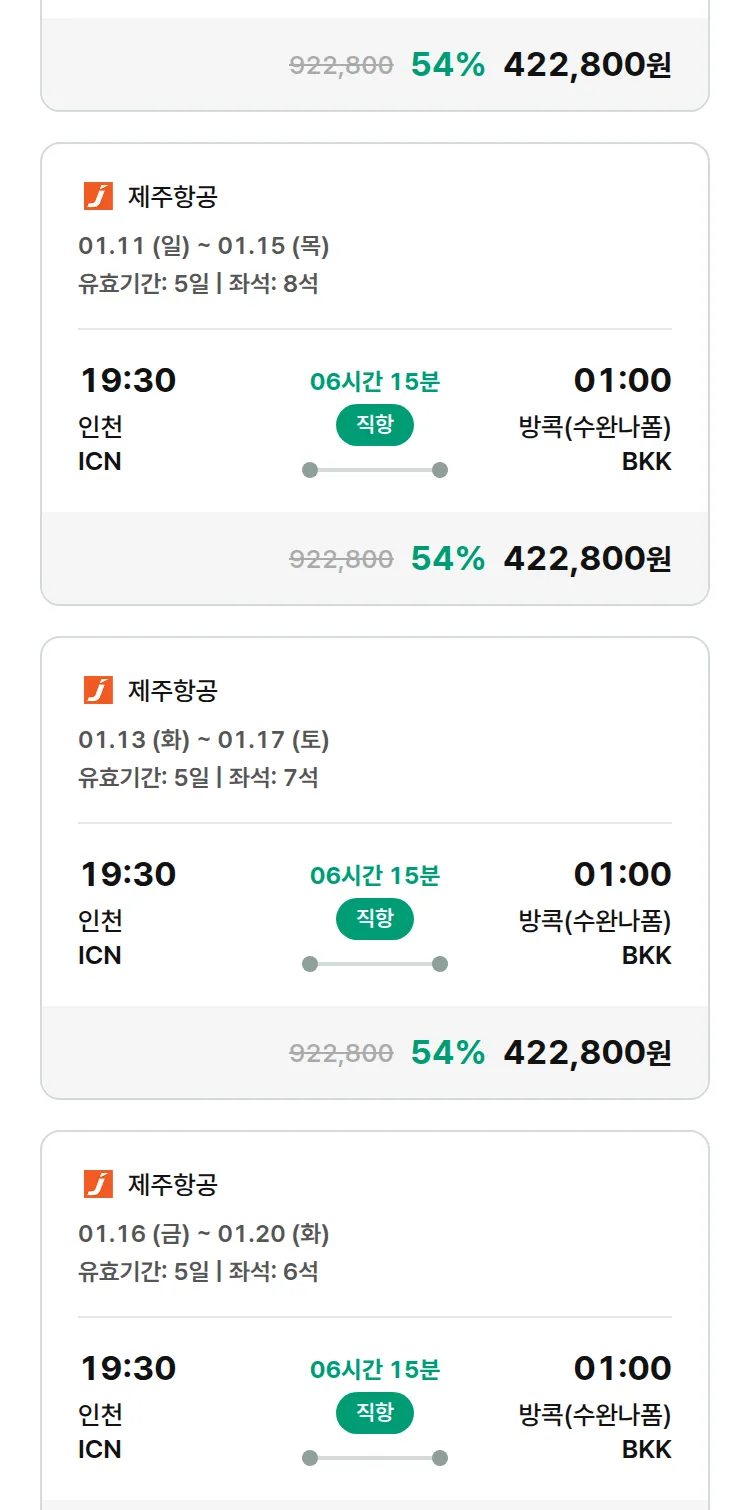This screenshot has height=1510, width=750.
Task: Click the 19:30 departure time on the 01.16 flight
Action: [x=128, y=1368]
